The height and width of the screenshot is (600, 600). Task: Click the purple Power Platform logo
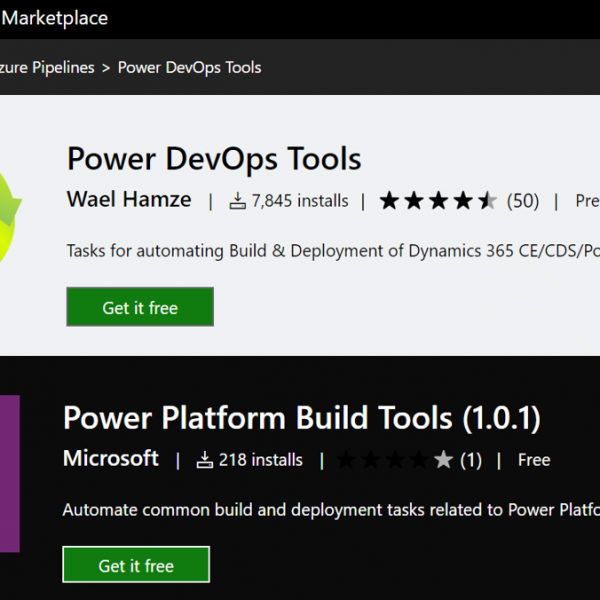(x=10, y=474)
